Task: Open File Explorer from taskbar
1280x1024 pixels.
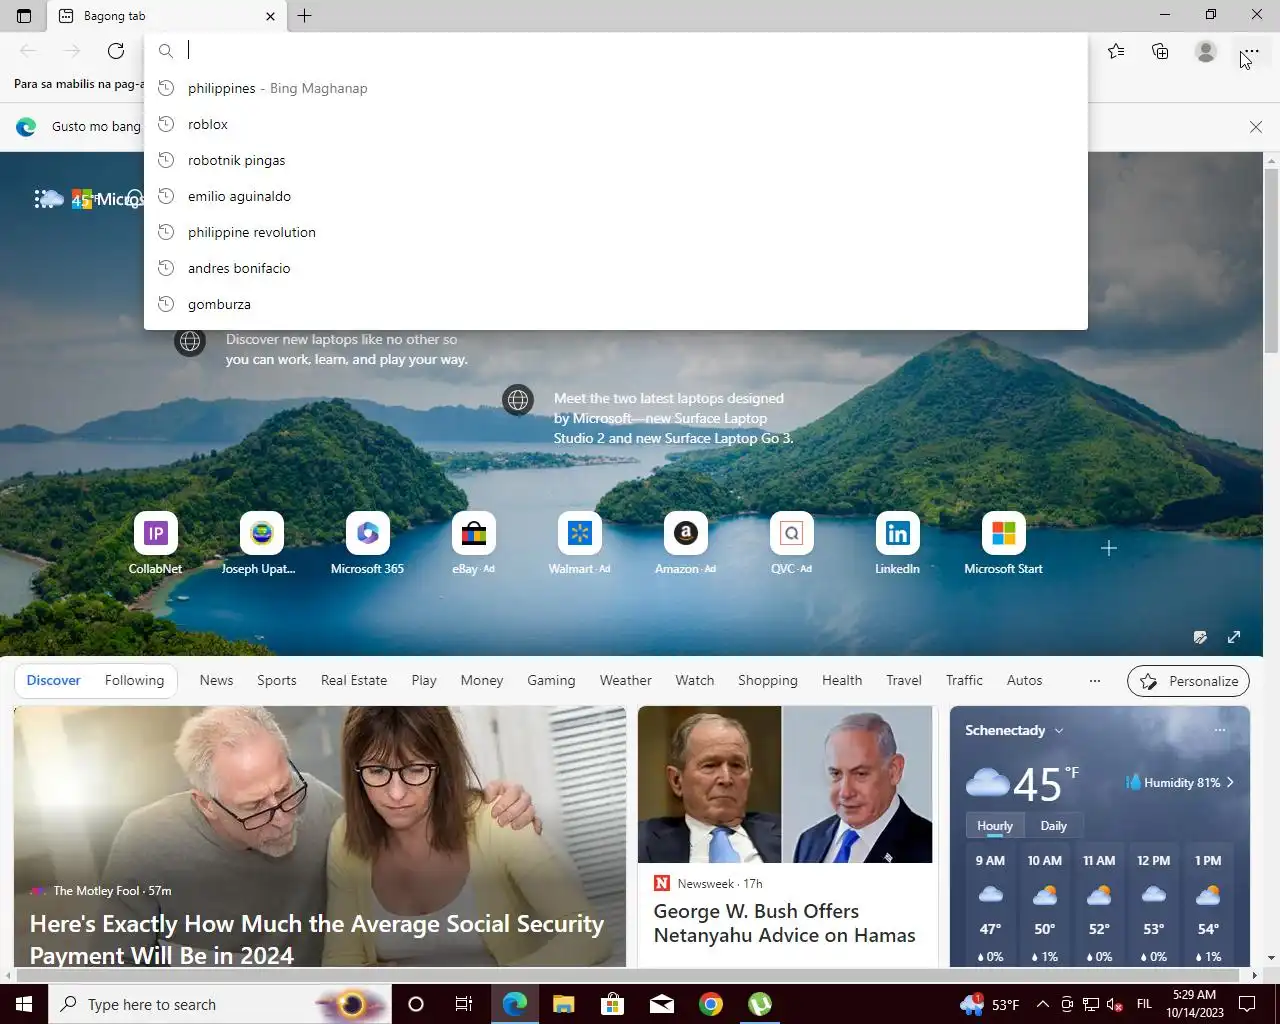Action: click(x=563, y=1004)
